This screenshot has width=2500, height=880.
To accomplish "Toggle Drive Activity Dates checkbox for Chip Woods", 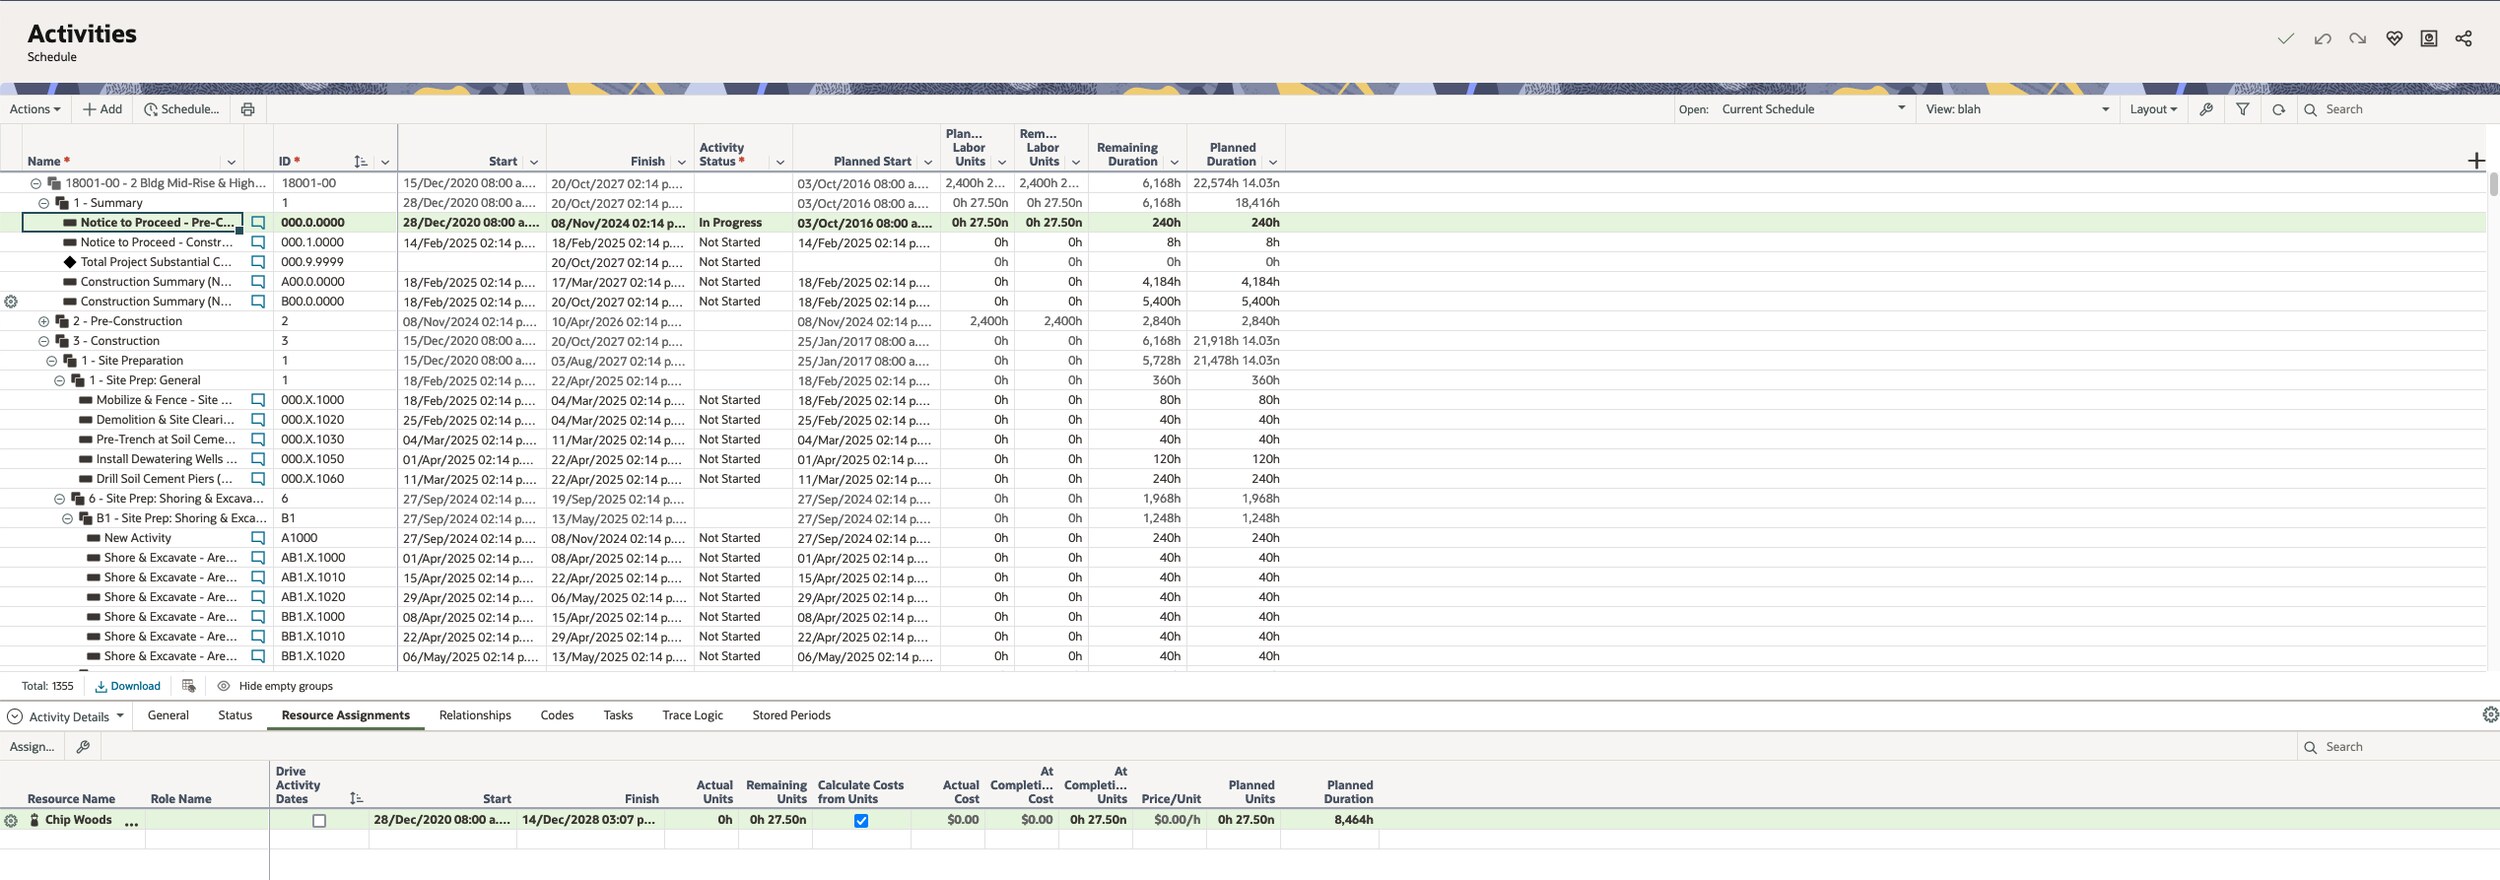I will click(319, 821).
